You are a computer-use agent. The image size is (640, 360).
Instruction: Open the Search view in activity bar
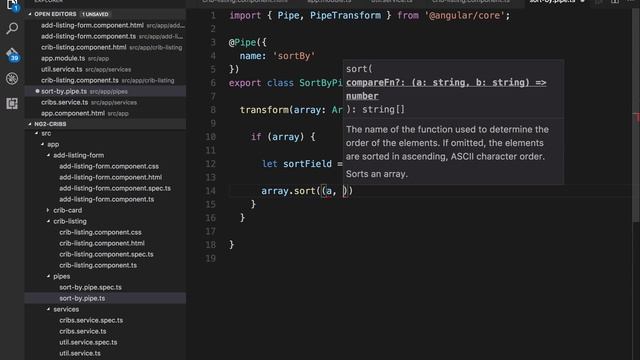12,29
